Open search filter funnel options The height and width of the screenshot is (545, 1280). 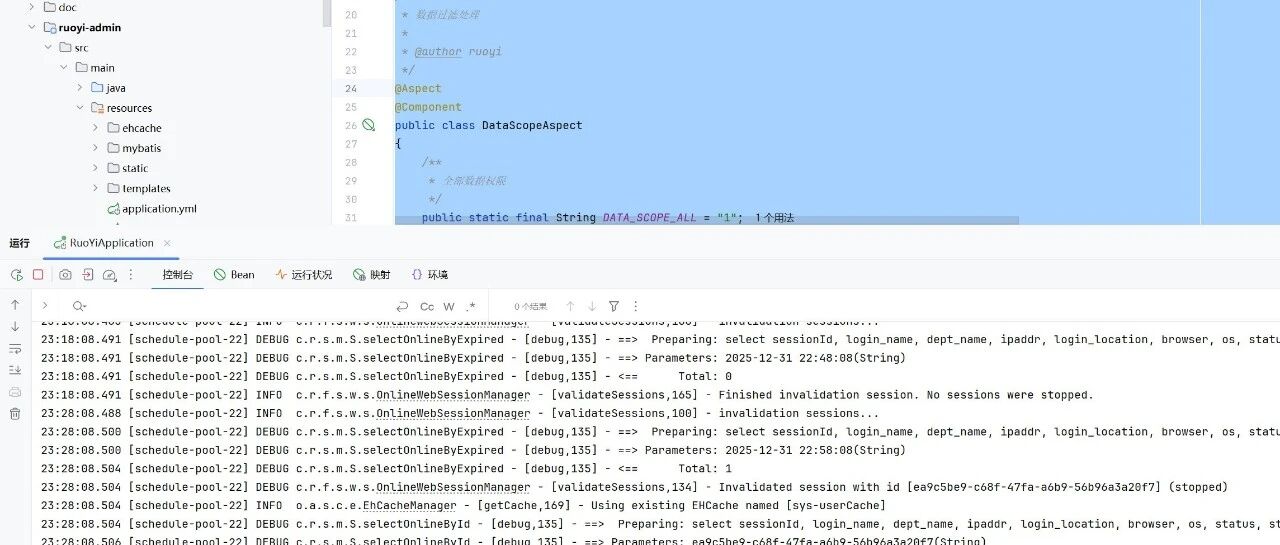614,306
